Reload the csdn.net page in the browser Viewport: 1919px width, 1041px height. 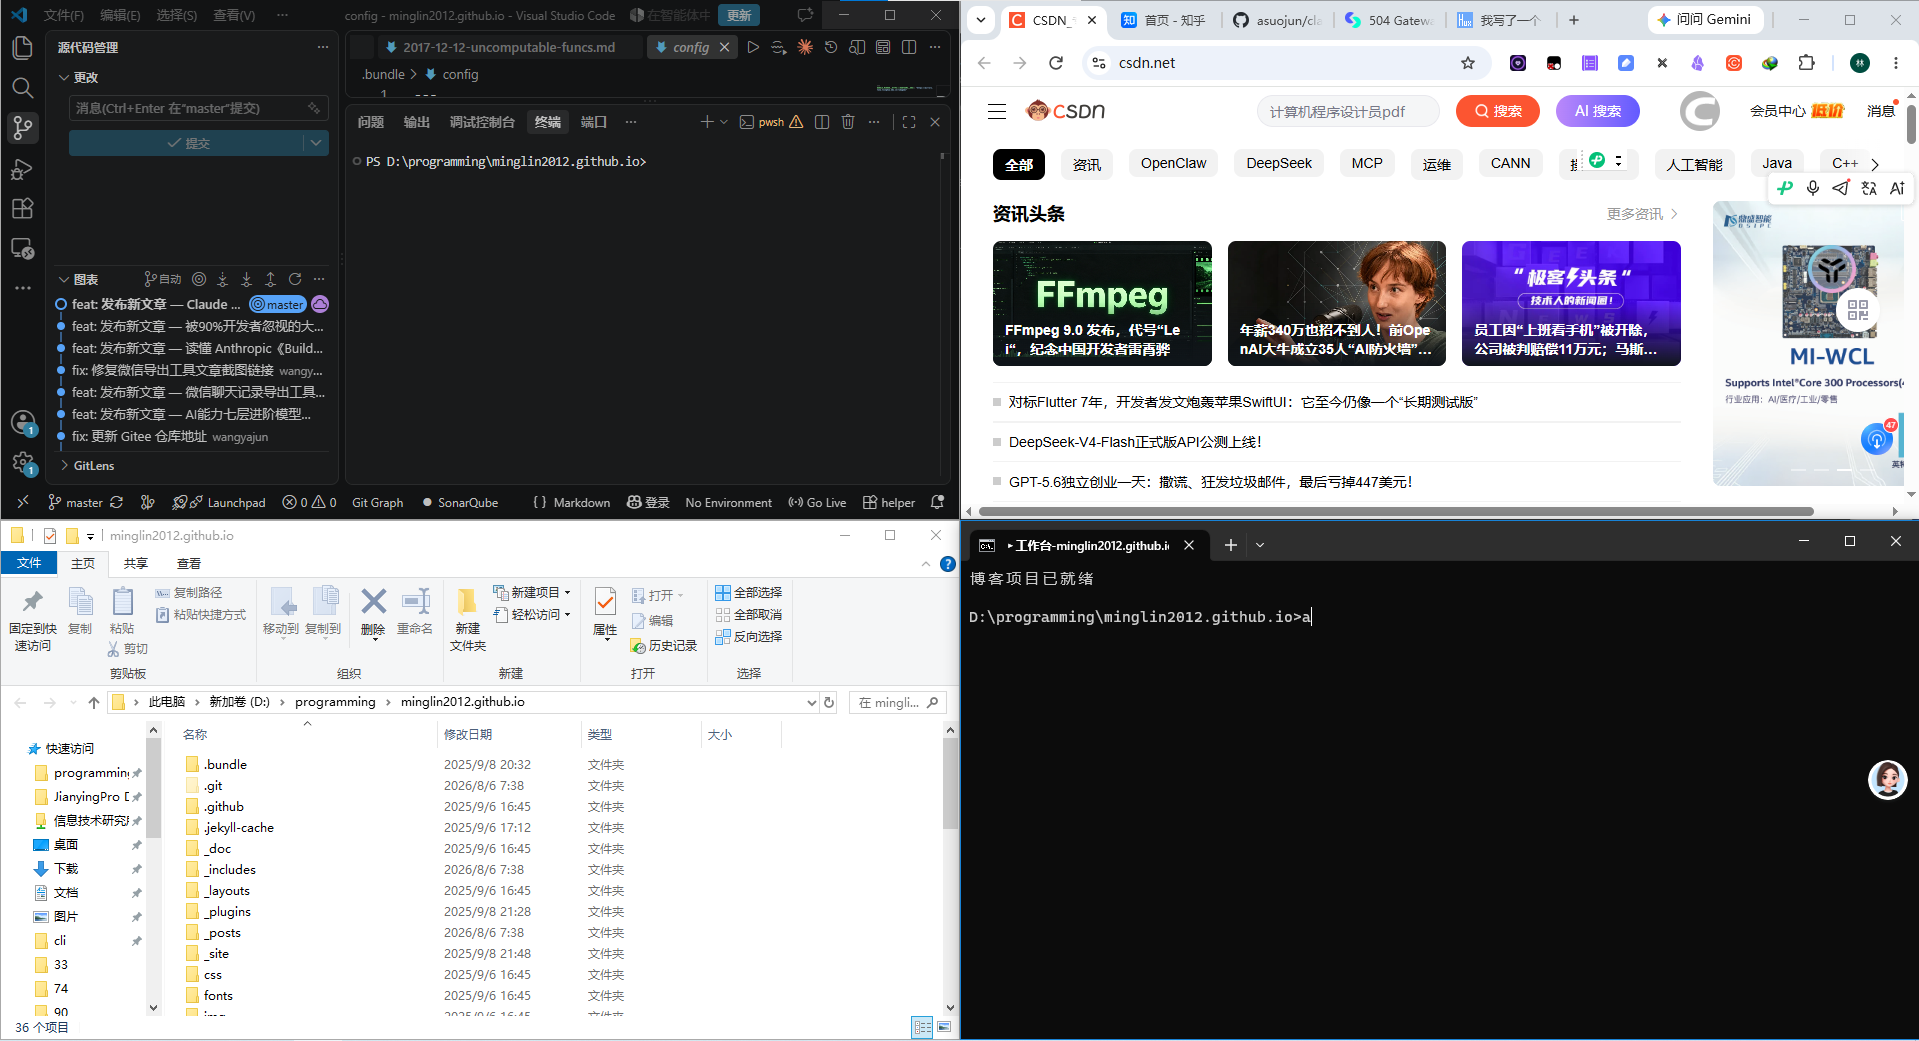(1056, 63)
